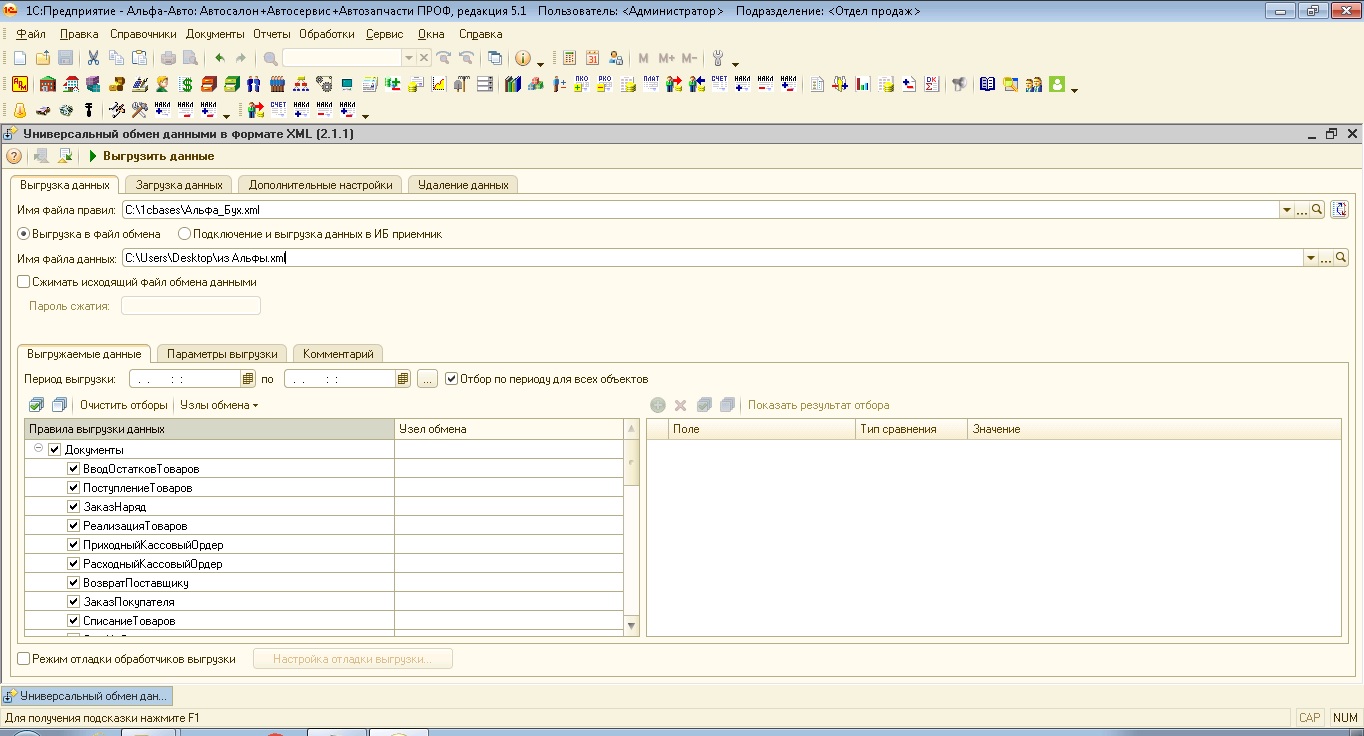Click the green user avatar icon
Image resolution: width=1364 pixels, height=736 pixels.
(x=1058, y=84)
